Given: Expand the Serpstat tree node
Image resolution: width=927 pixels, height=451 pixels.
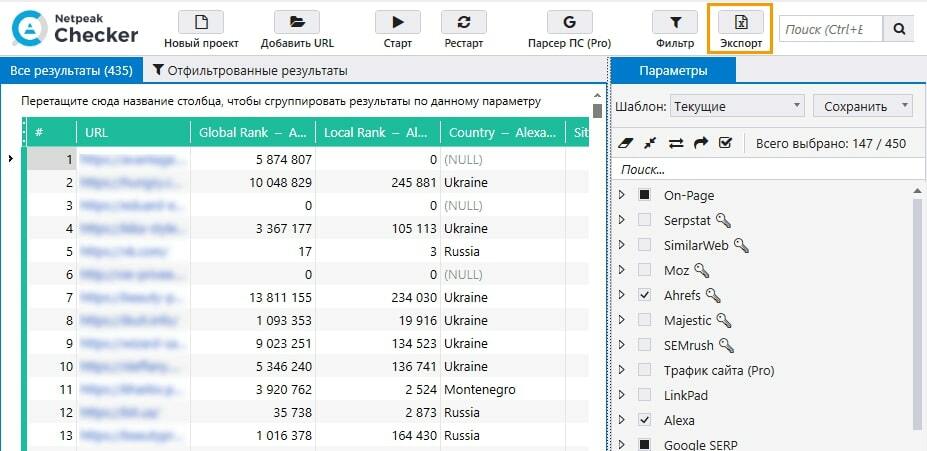Looking at the screenshot, I should pos(621,220).
